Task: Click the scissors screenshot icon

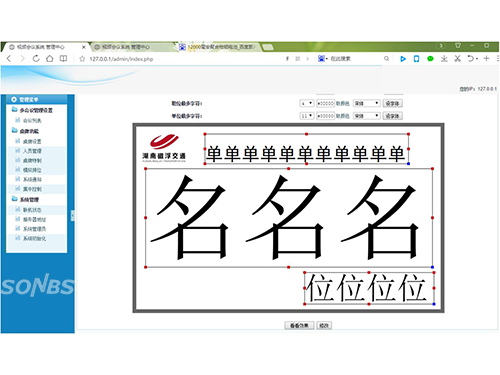Action: pos(458,59)
